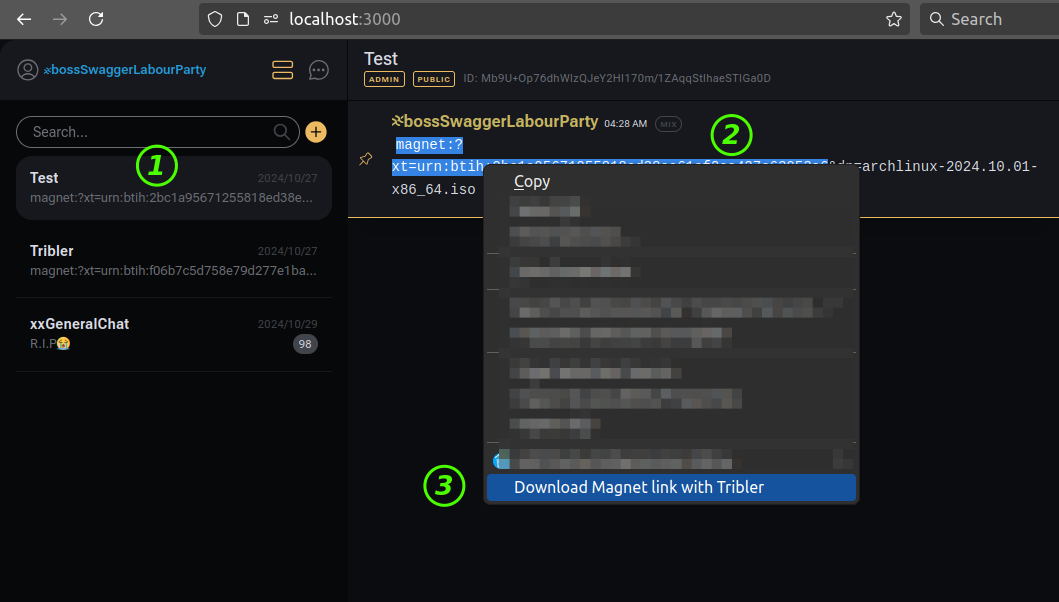Select the Test chat in the sidebar
Viewport: 1059px width, 602px height.
coord(173,187)
